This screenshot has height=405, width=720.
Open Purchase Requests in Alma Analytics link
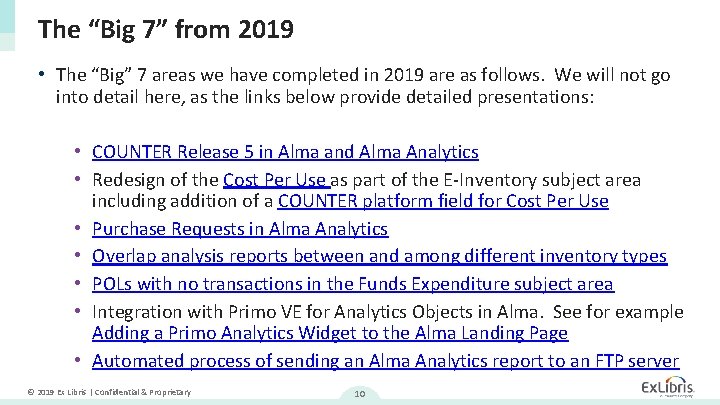click(x=240, y=229)
